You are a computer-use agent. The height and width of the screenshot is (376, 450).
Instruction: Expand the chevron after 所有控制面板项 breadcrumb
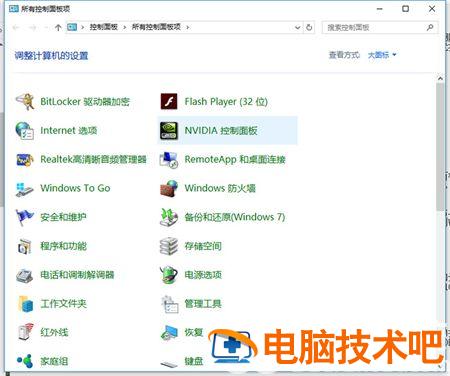[188, 27]
